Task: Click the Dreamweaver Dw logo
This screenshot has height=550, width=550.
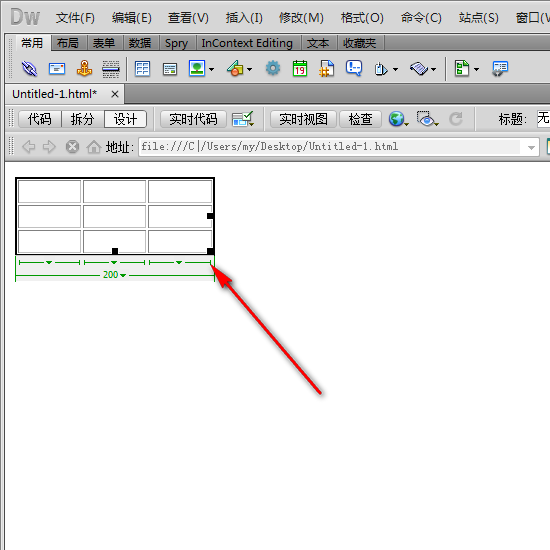Action: (25, 17)
